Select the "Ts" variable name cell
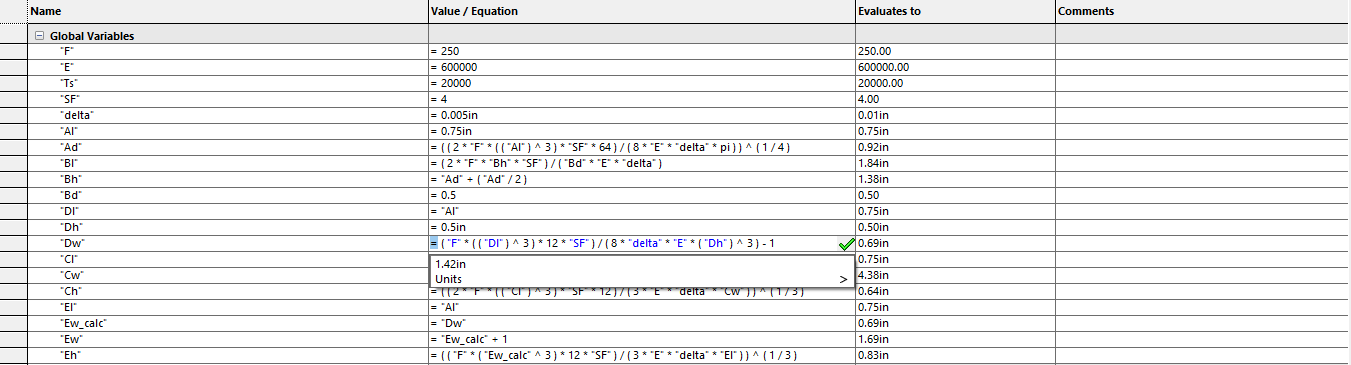The image size is (1351, 365). tap(227, 83)
